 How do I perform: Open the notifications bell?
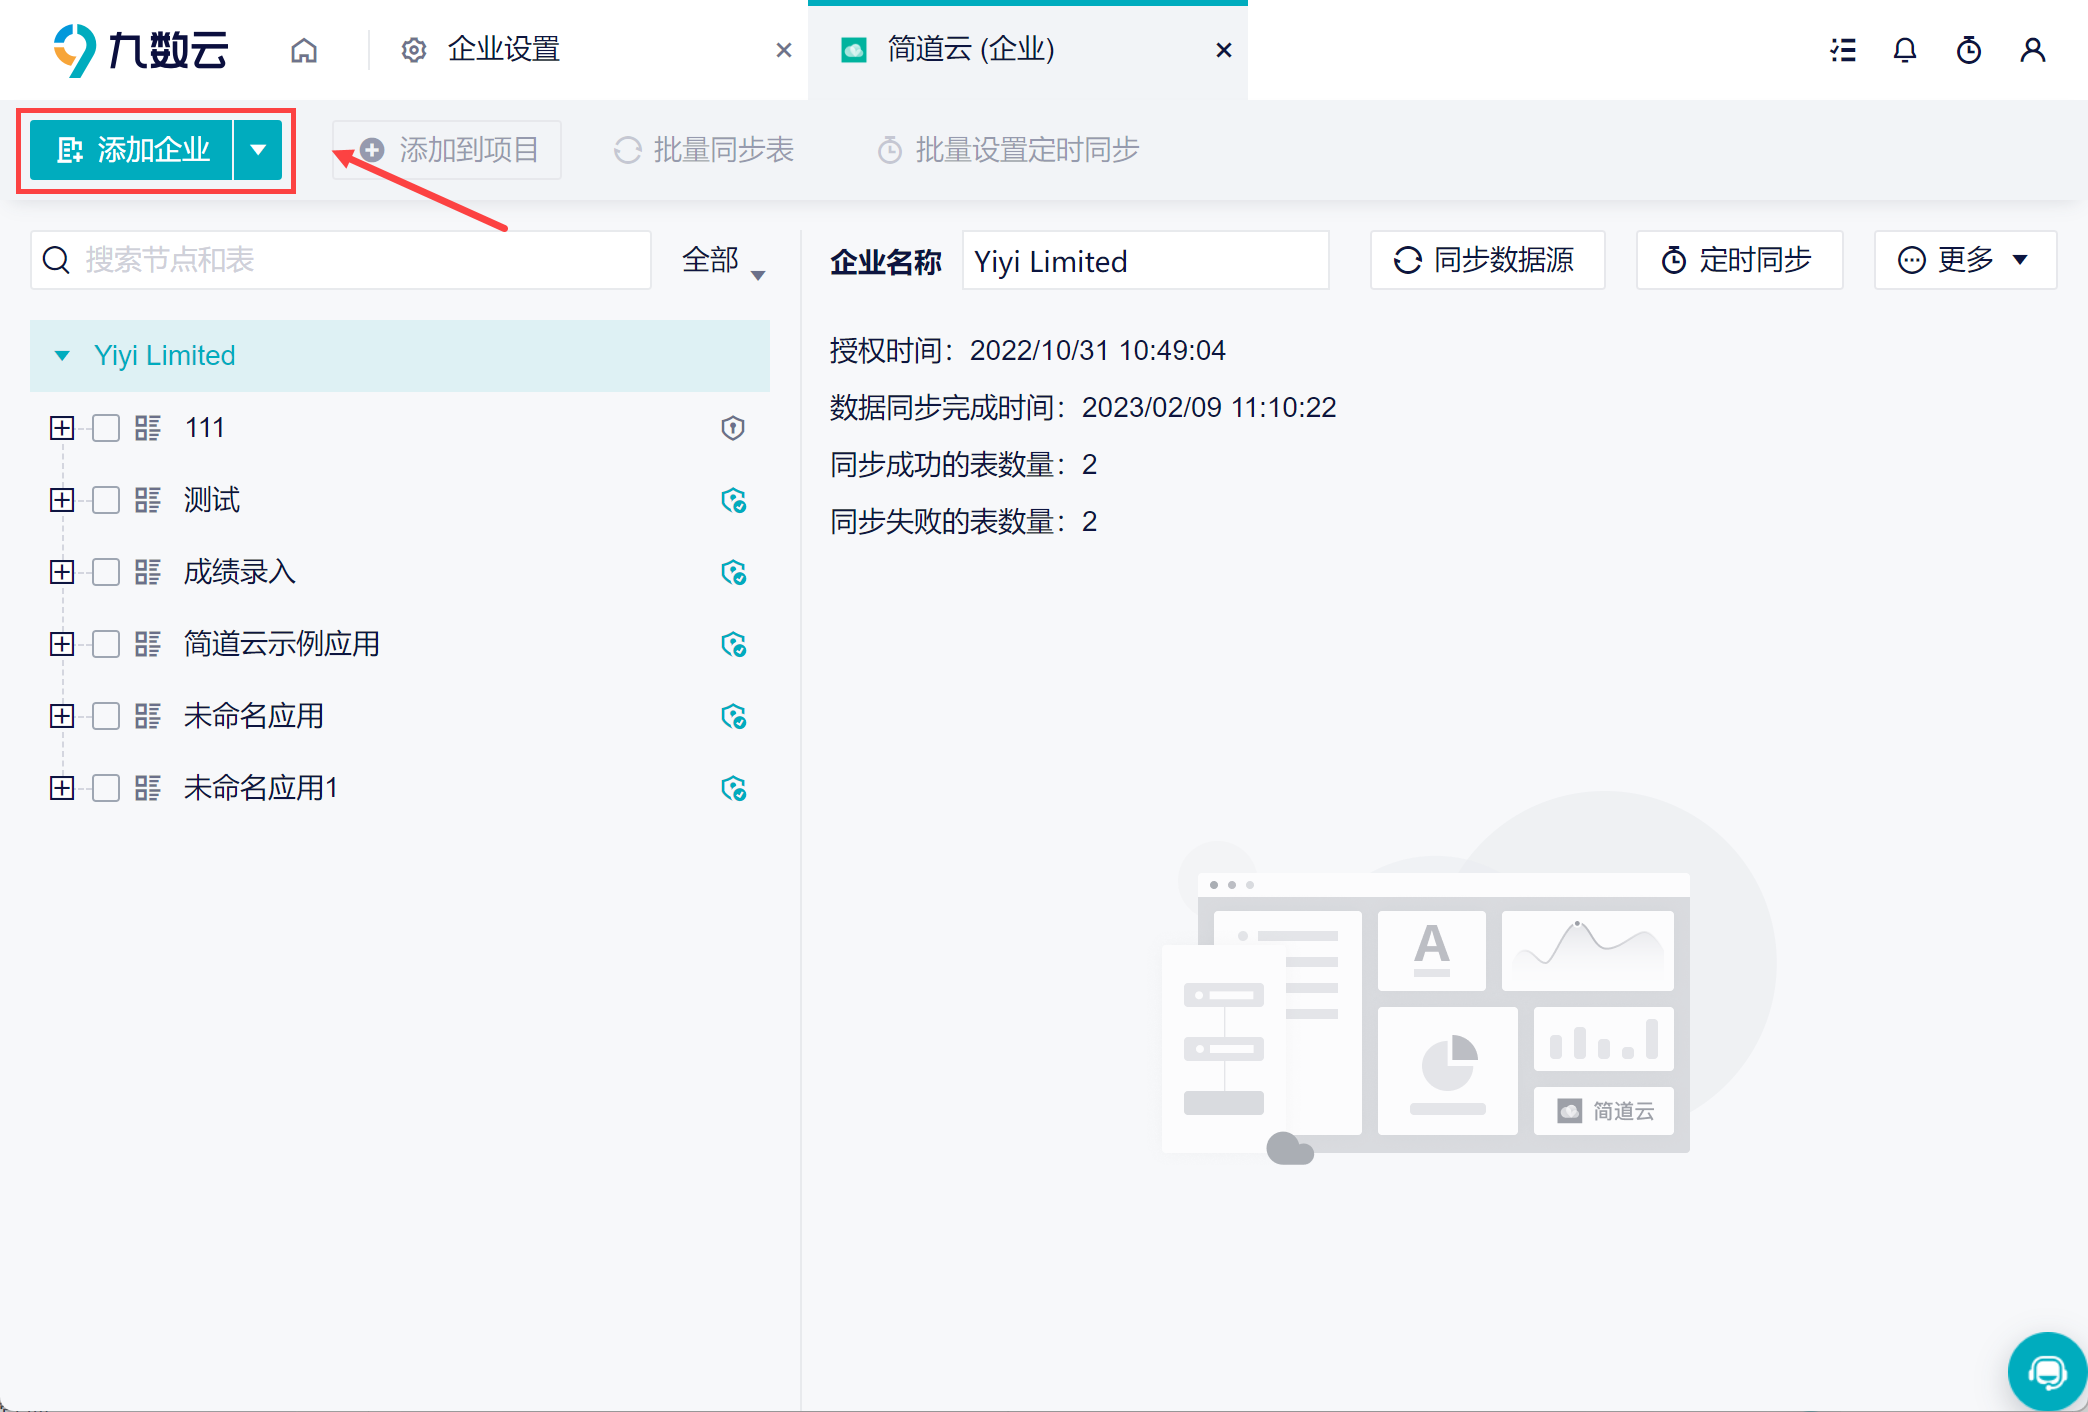coord(1905,50)
